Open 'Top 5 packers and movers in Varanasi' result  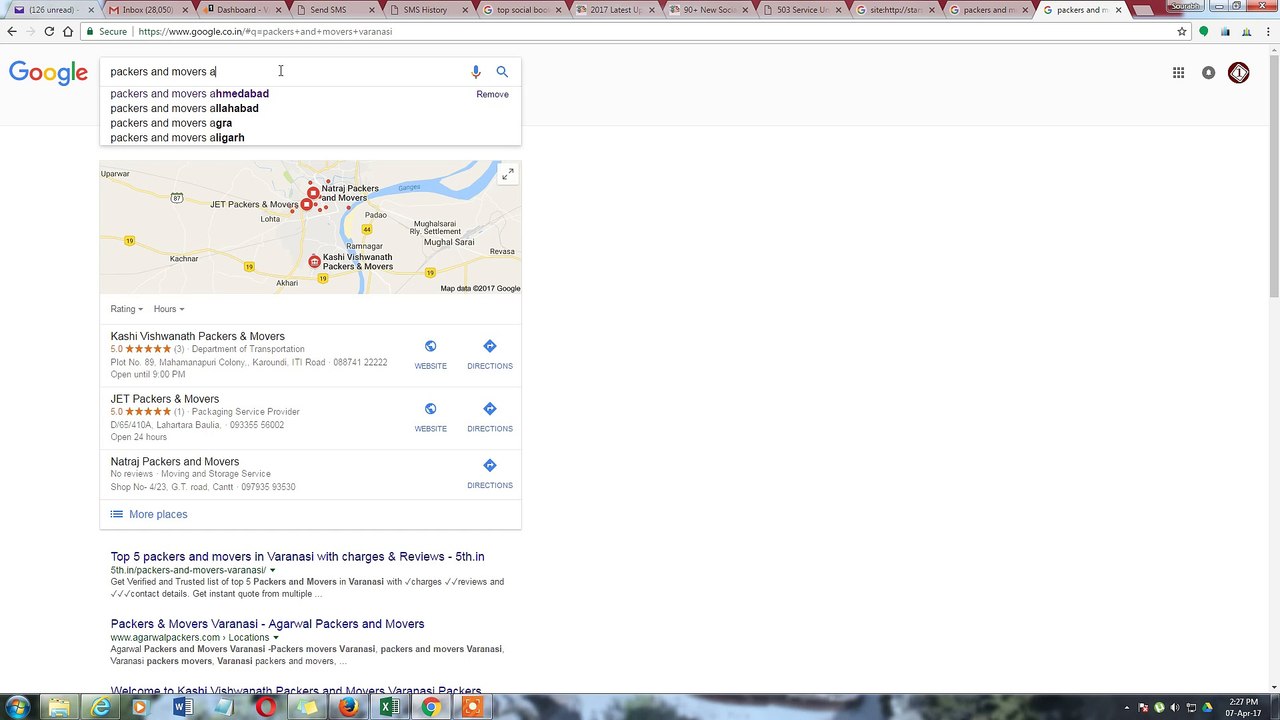pyautogui.click(x=297, y=557)
